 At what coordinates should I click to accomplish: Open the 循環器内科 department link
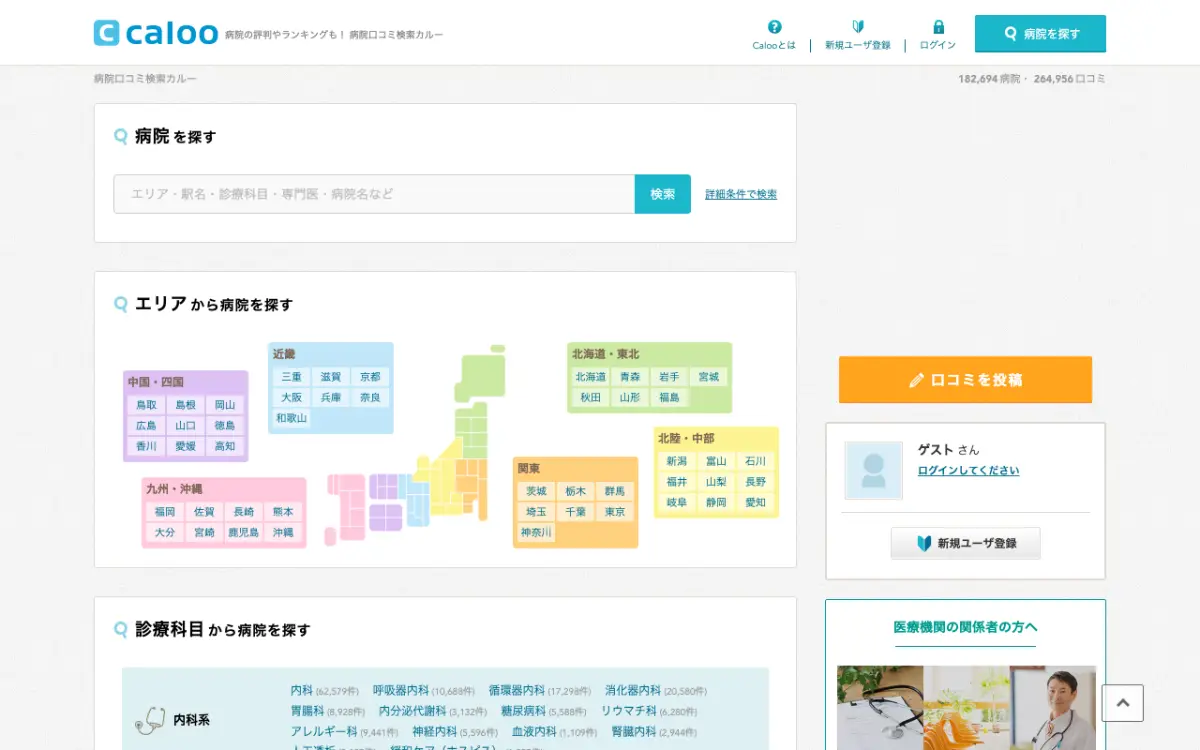(517, 691)
